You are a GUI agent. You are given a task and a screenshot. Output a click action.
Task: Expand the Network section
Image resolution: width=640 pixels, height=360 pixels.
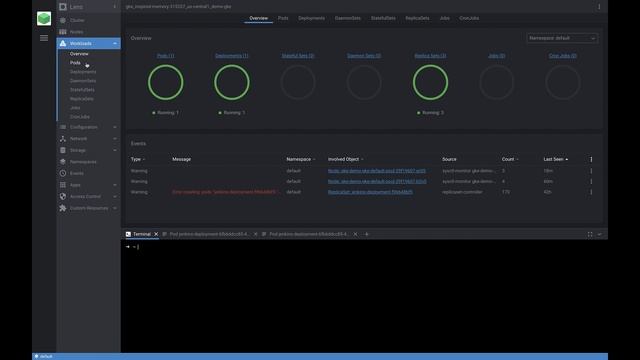point(115,139)
